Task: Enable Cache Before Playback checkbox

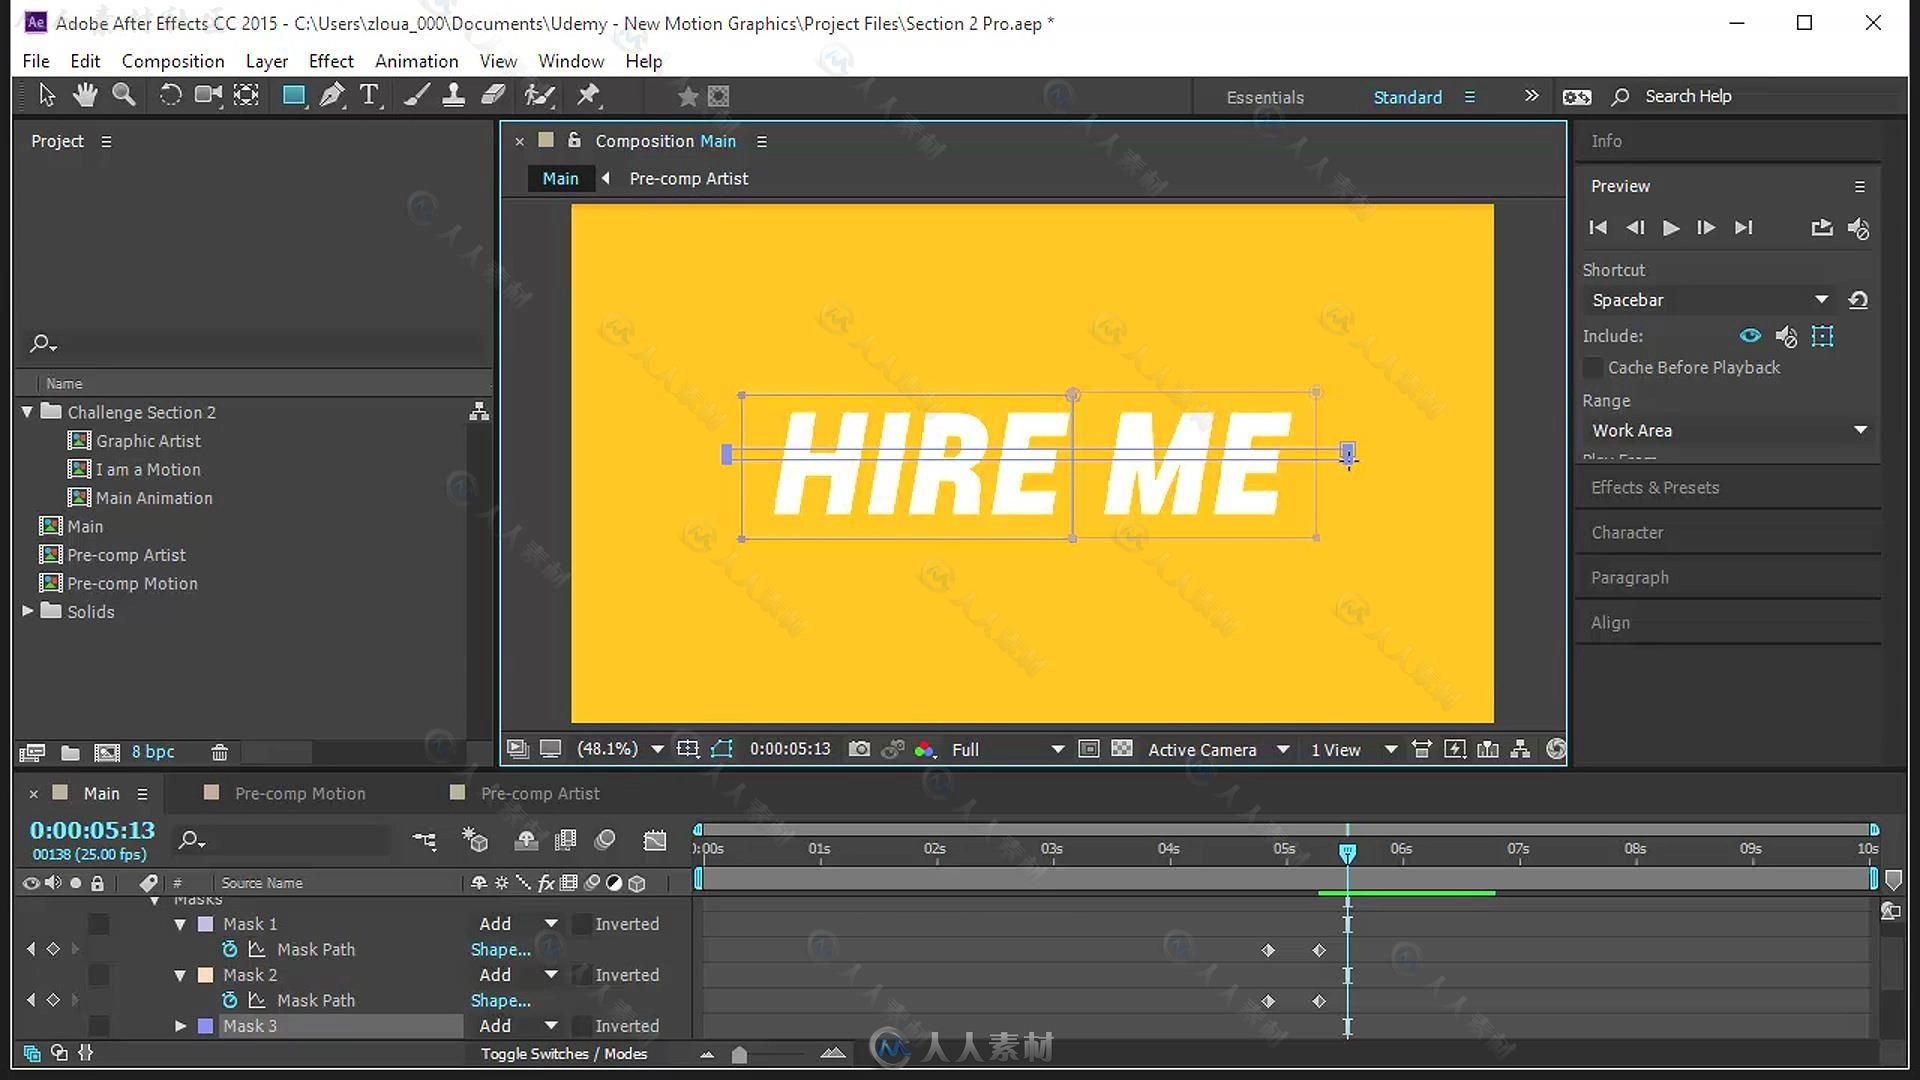Action: pos(1593,368)
